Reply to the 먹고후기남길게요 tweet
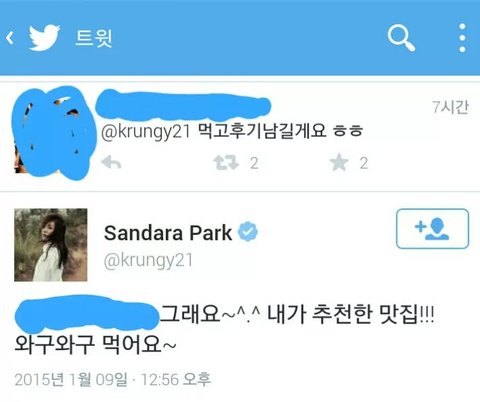 [111, 163]
